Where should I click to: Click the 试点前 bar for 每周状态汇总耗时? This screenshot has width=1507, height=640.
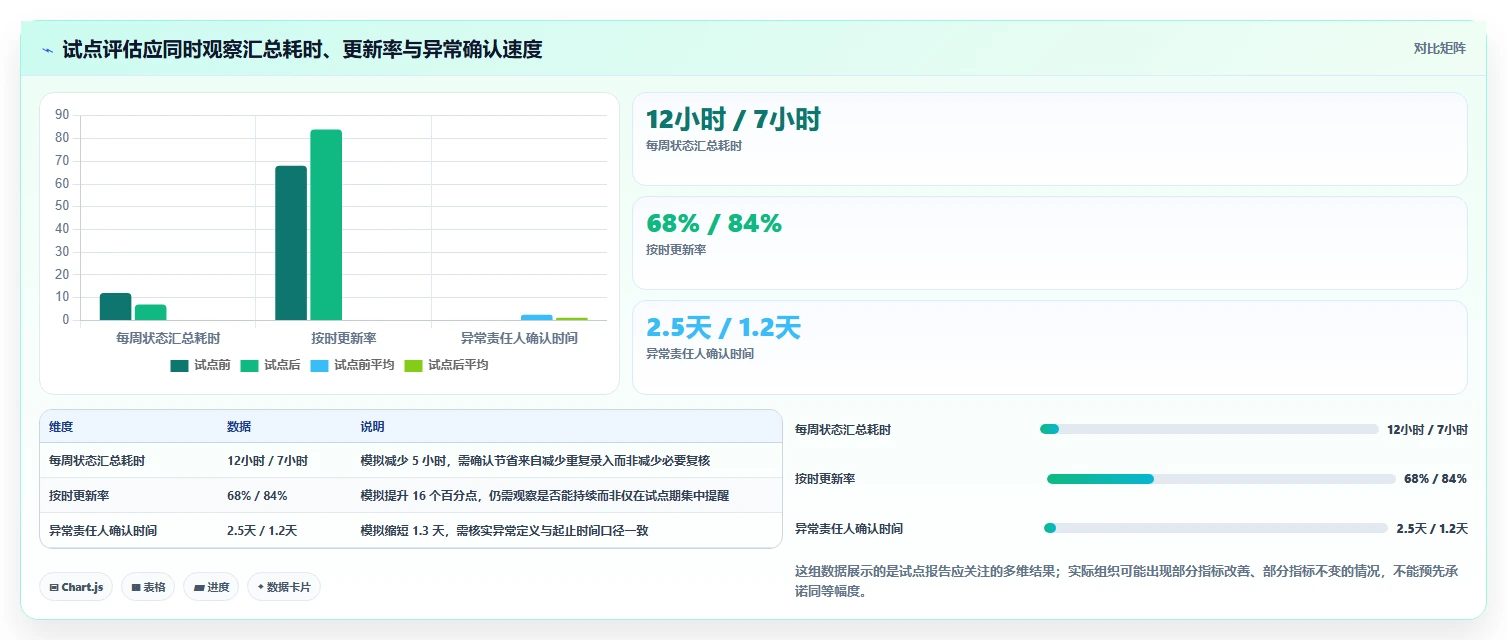click(x=115, y=307)
